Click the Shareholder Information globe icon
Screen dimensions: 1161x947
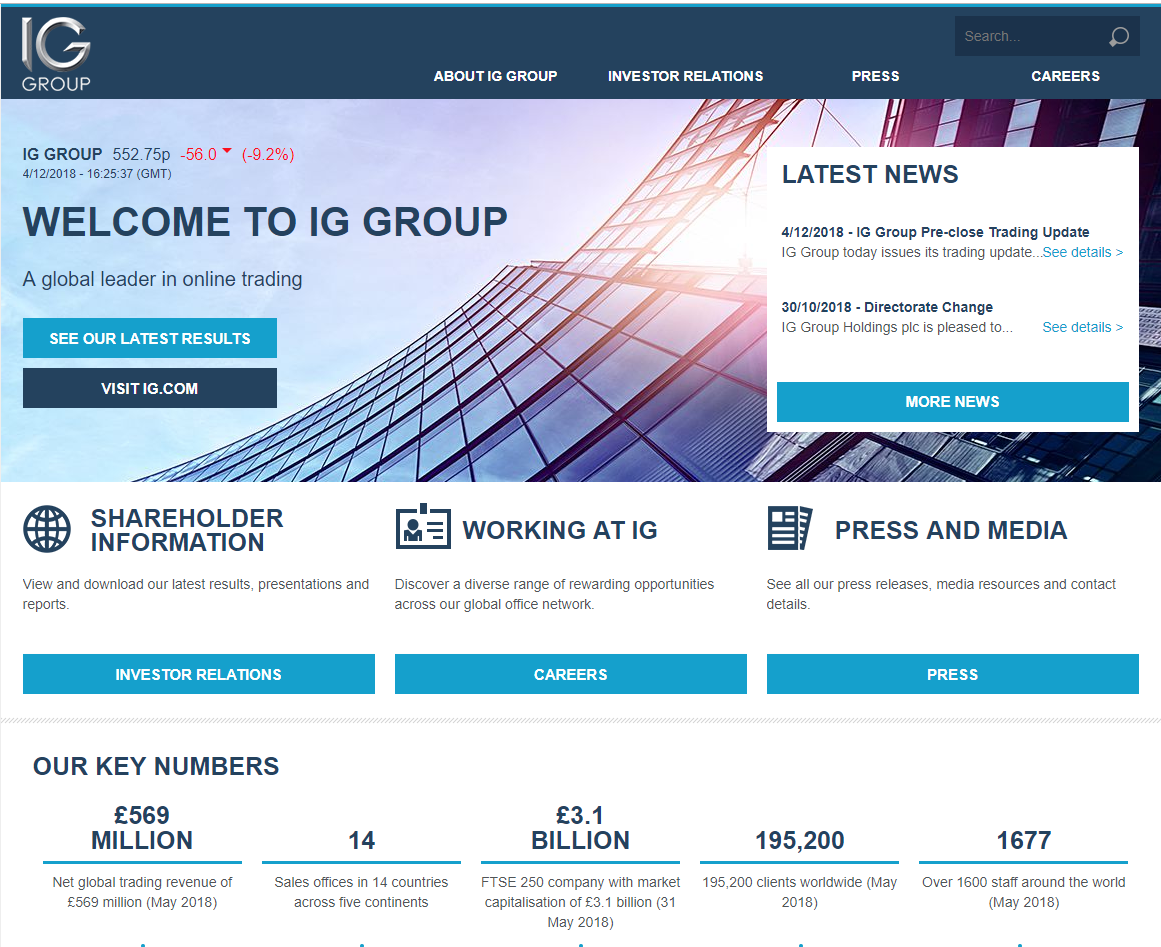pyautogui.click(x=47, y=529)
